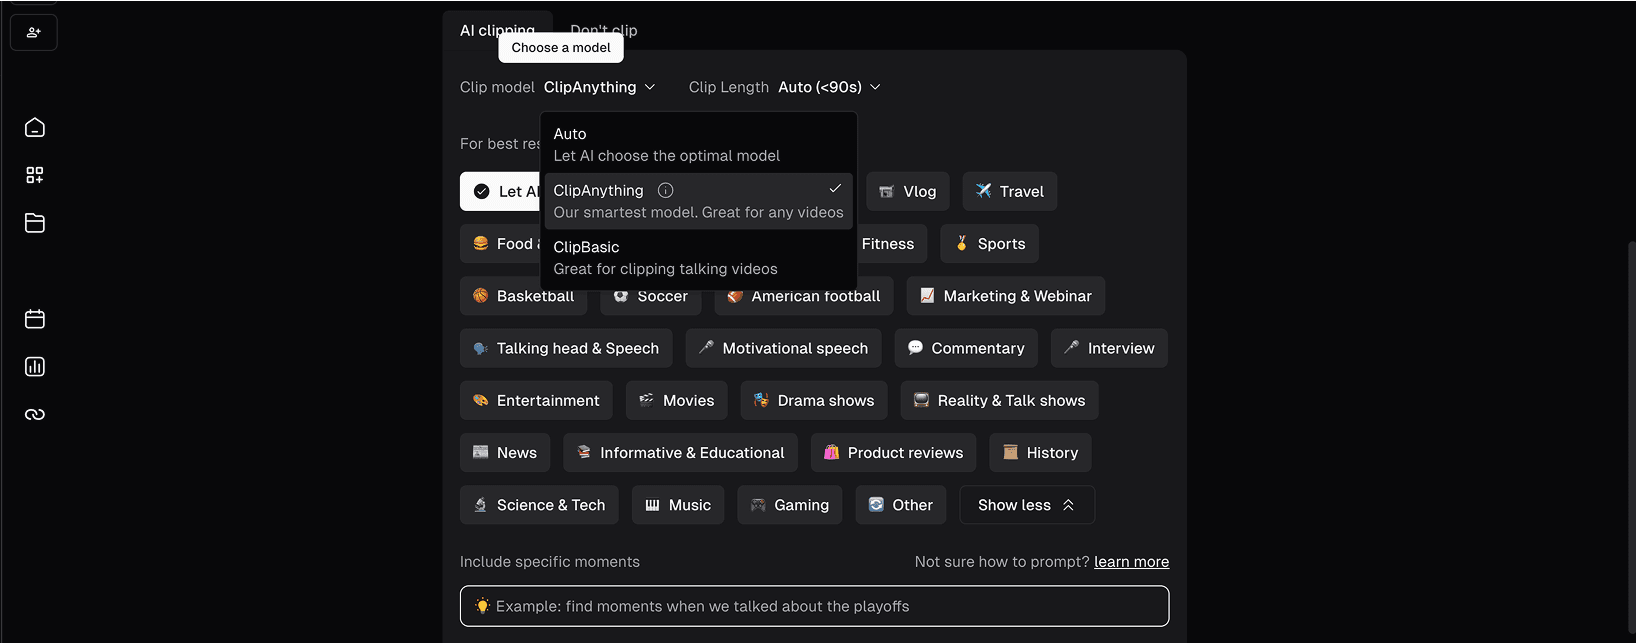
Task: Pick the Reality & Talk shows chip
Action: (1000, 400)
